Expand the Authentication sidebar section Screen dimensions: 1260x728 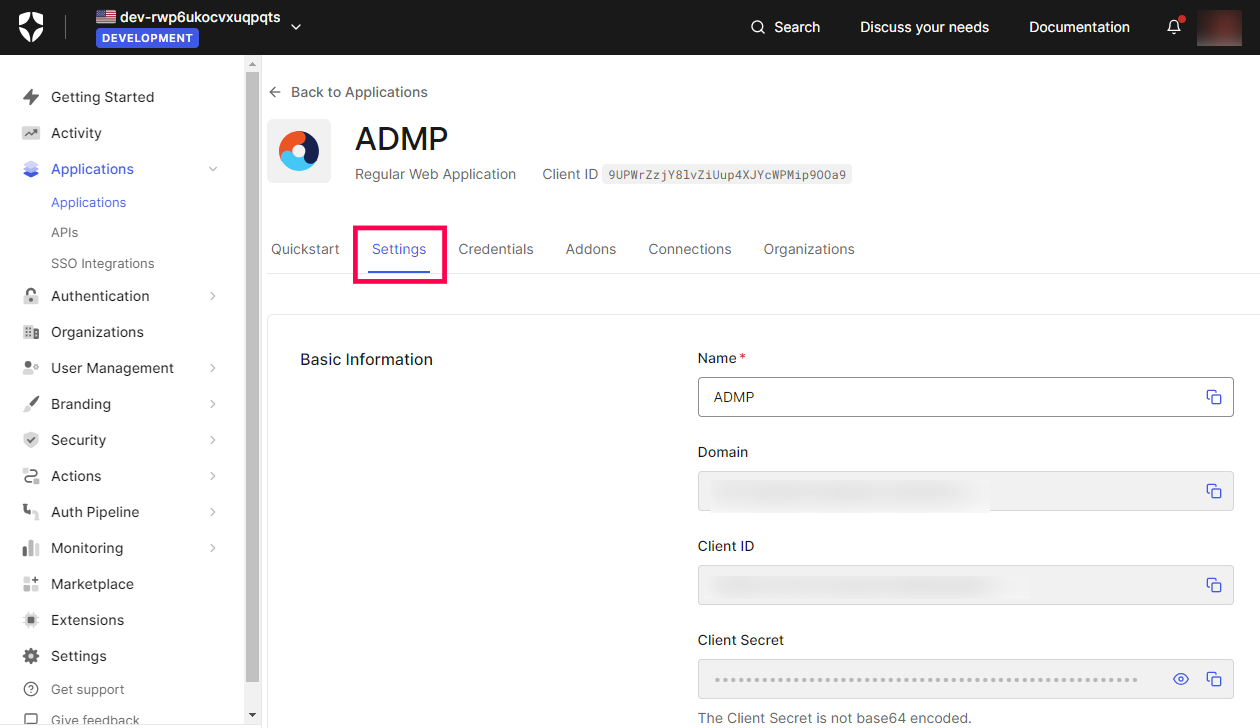point(213,296)
